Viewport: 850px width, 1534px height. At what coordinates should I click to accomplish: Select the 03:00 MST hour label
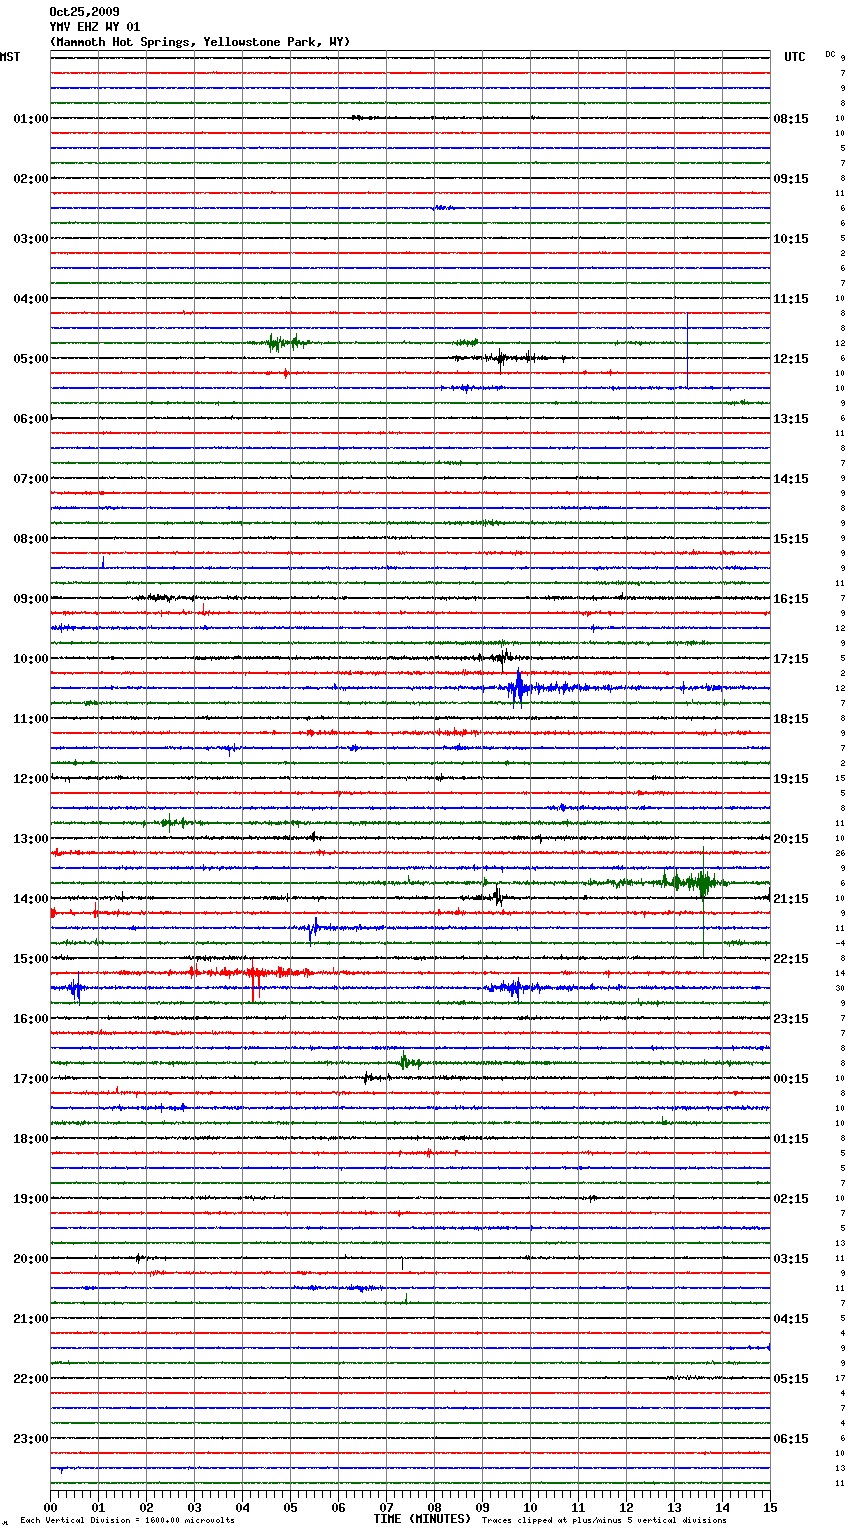[x=31, y=239]
